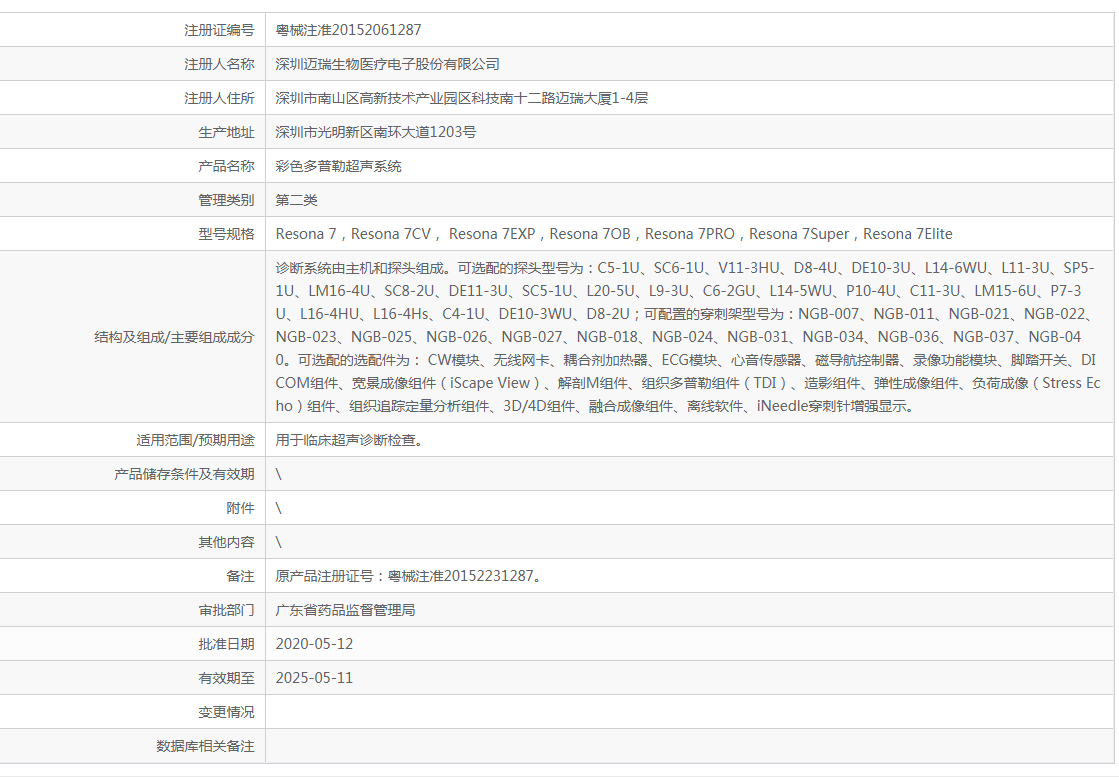
Task: Click the 数据库相关备注 label
Action: (205, 746)
